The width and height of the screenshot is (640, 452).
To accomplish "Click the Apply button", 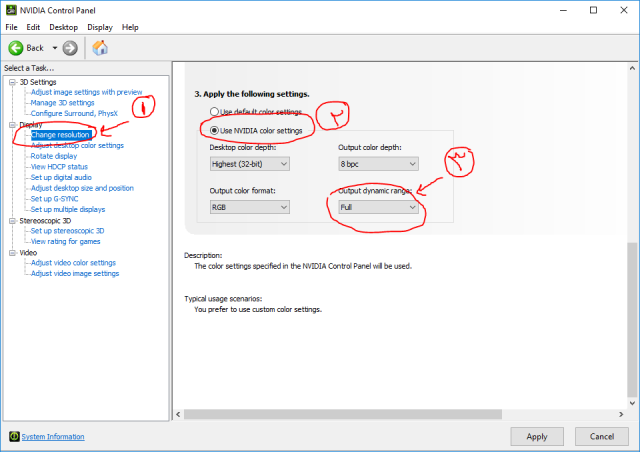I will tap(537, 436).
